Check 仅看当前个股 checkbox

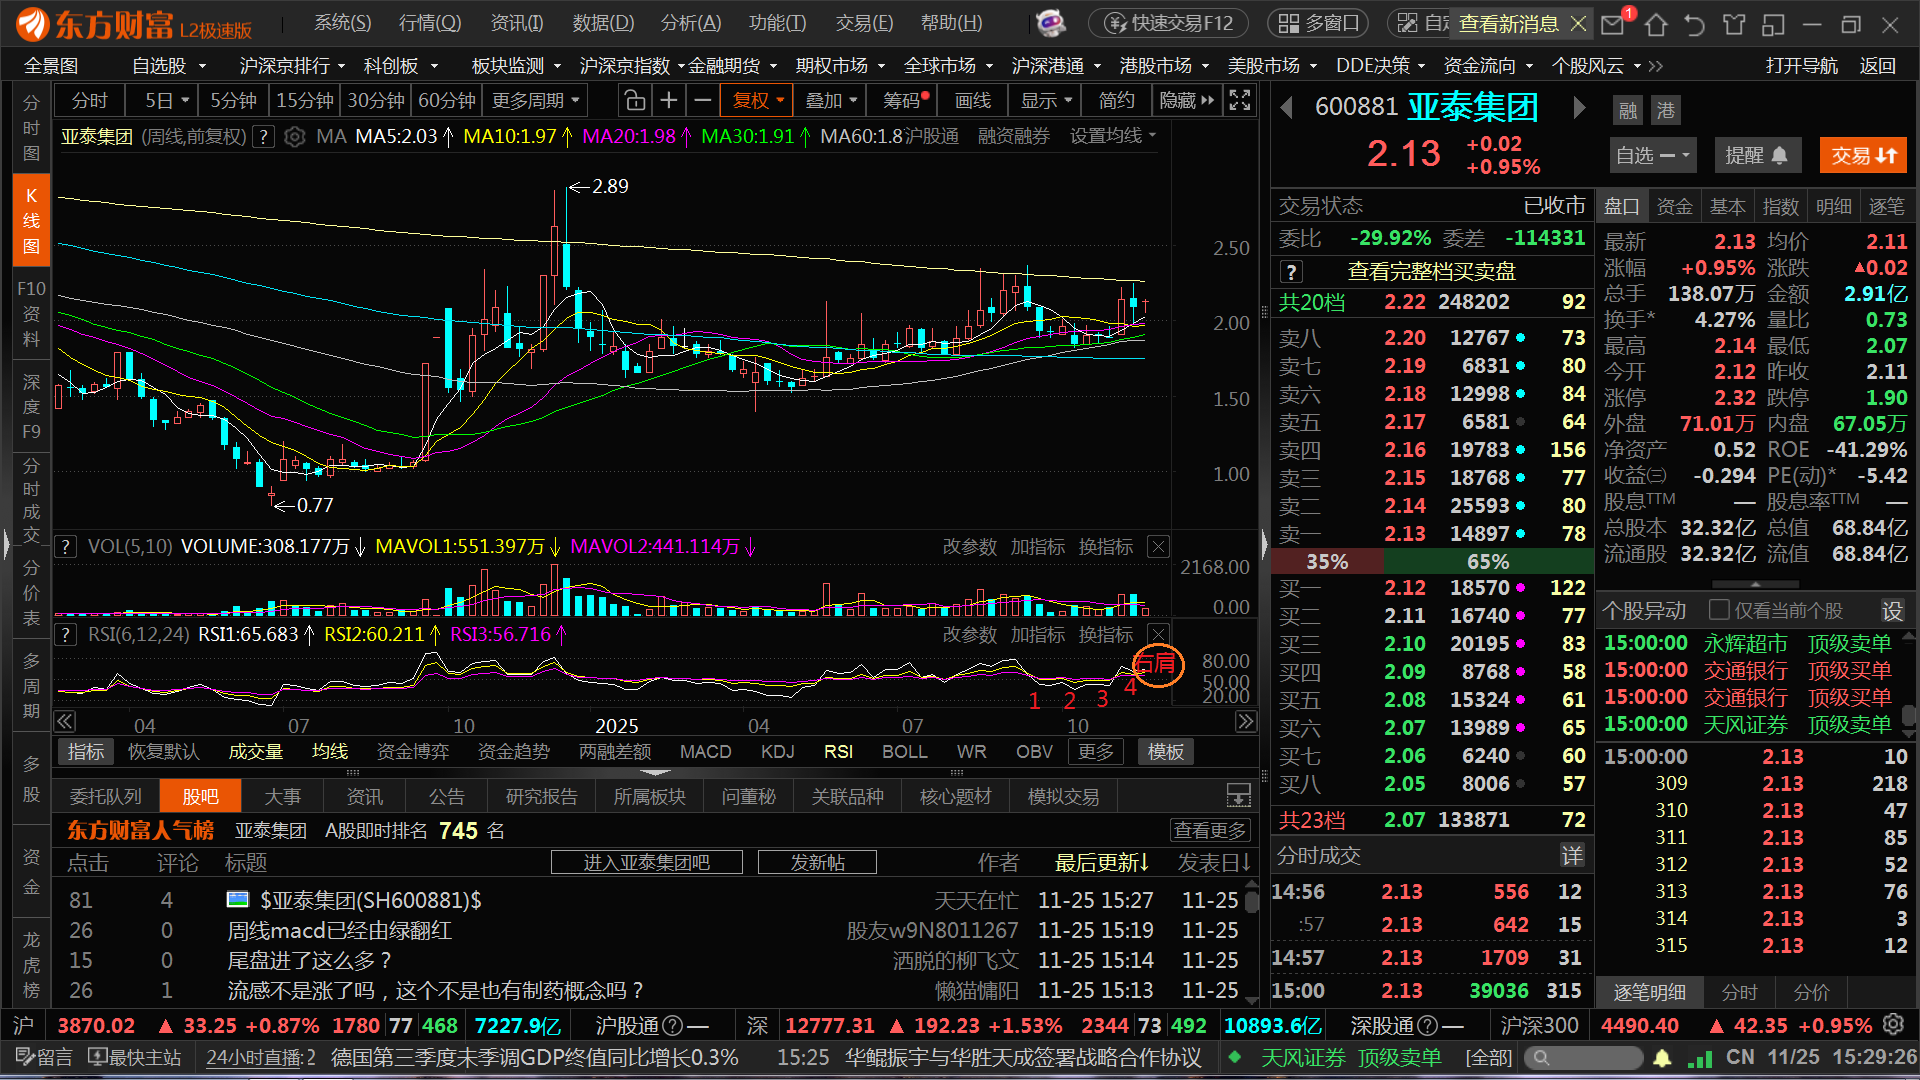tap(1719, 610)
